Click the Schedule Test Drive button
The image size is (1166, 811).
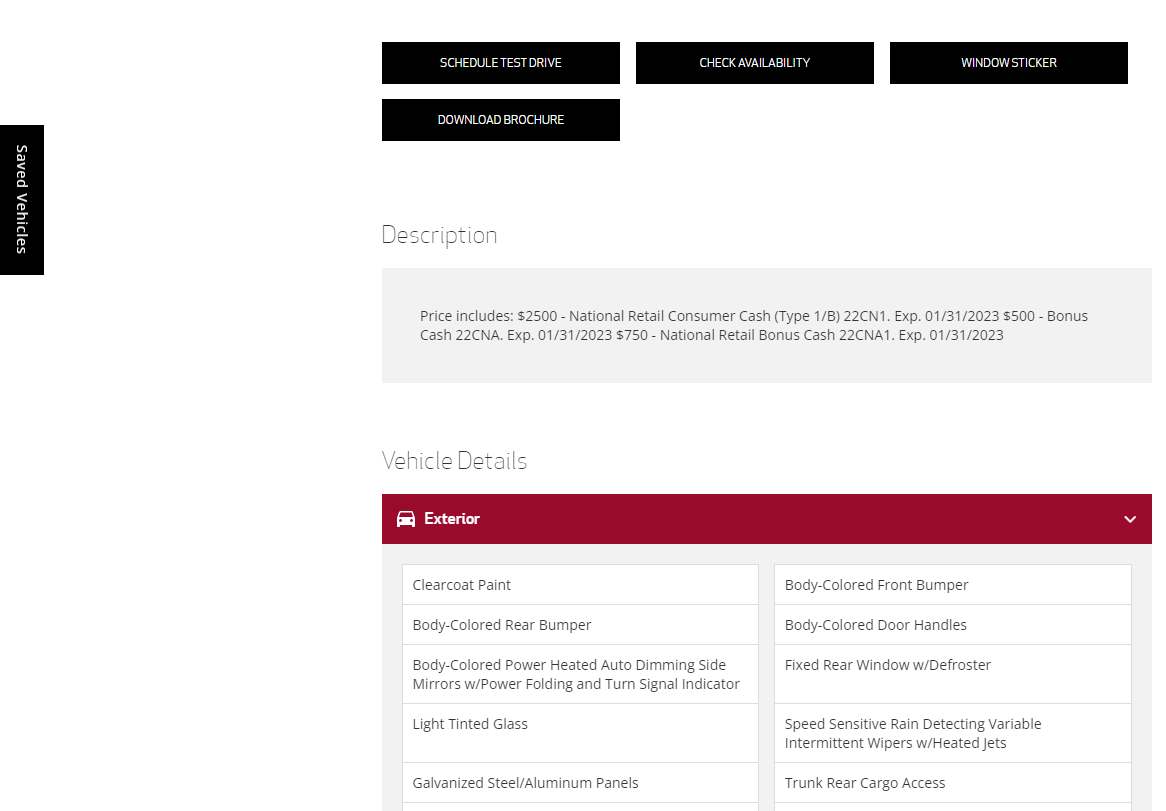click(x=500, y=63)
